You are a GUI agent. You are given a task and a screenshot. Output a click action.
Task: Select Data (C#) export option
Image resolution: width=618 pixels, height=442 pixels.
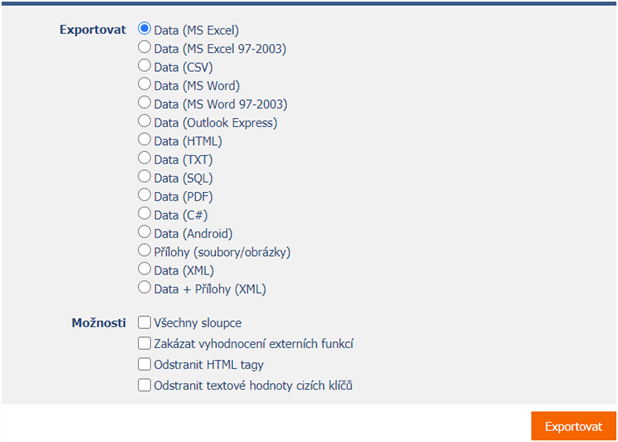pos(144,214)
